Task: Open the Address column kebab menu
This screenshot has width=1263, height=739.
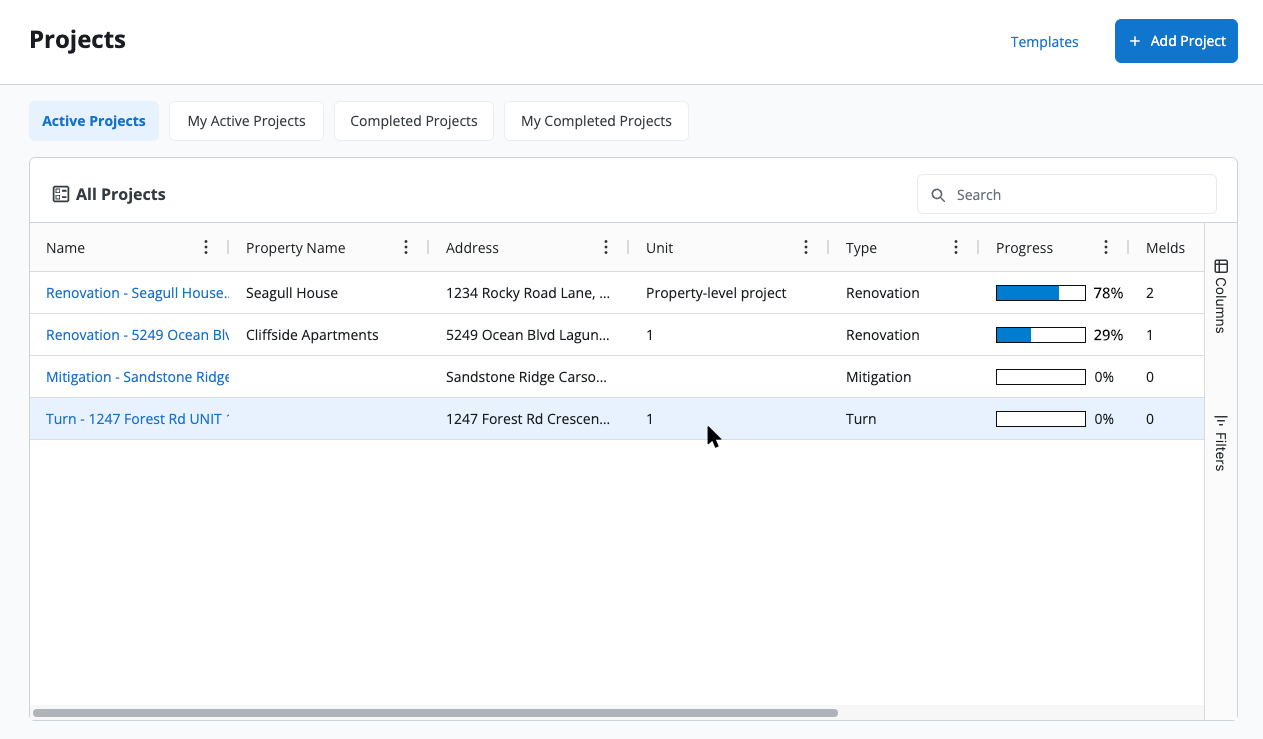Action: tap(606, 248)
